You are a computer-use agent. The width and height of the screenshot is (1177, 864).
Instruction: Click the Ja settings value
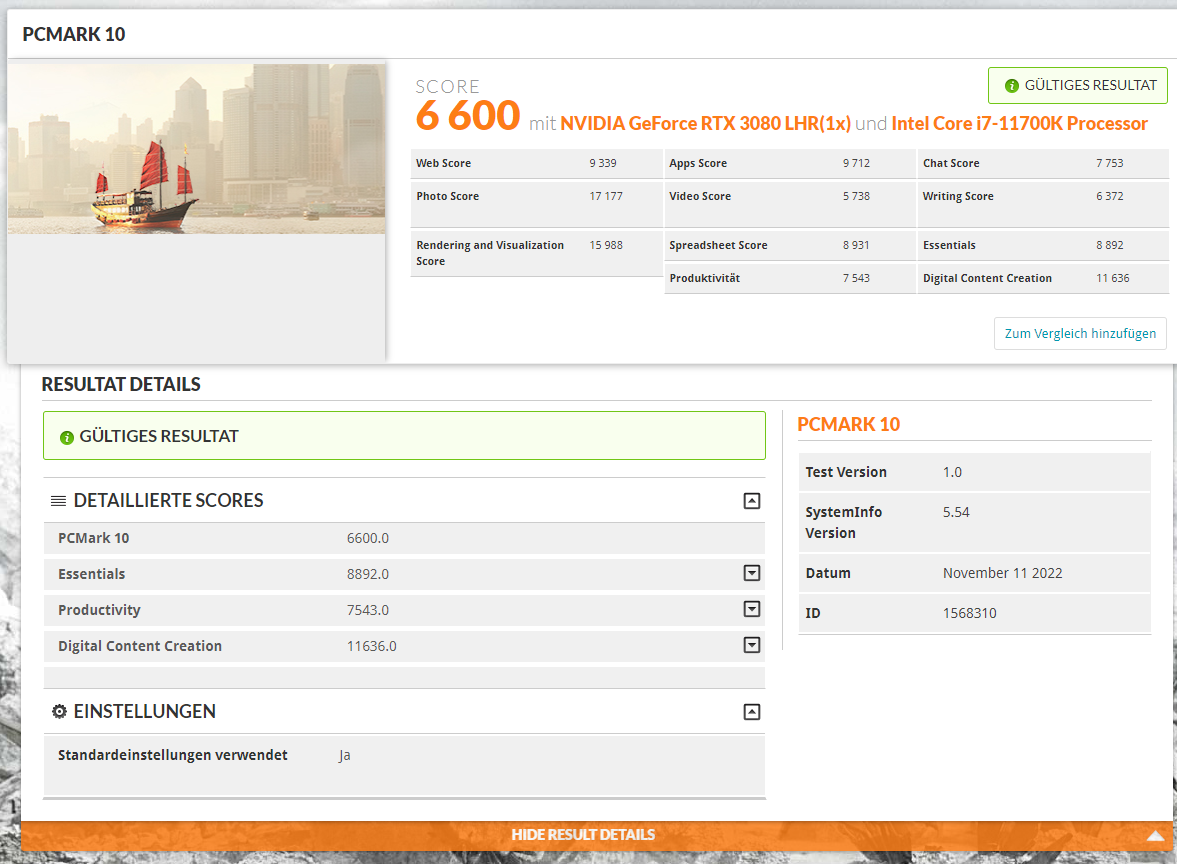[345, 755]
